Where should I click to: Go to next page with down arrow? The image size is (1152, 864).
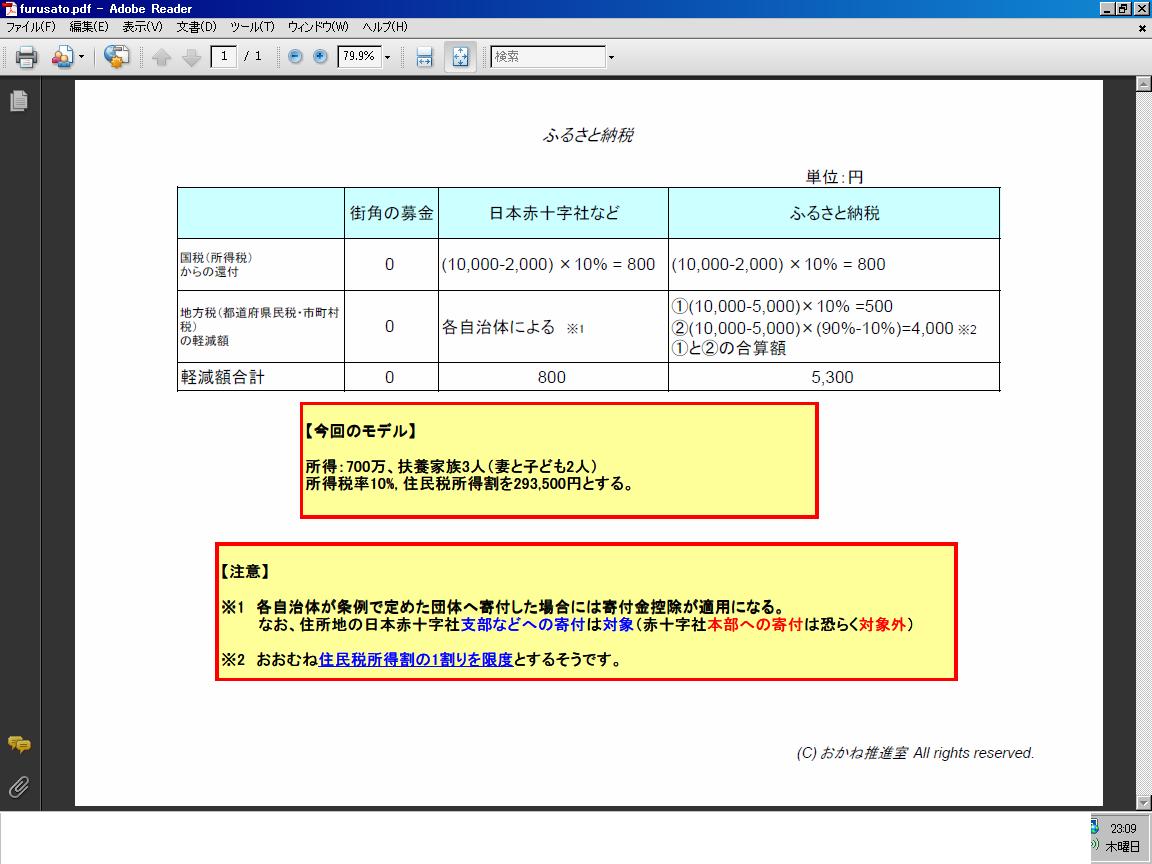[191, 57]
